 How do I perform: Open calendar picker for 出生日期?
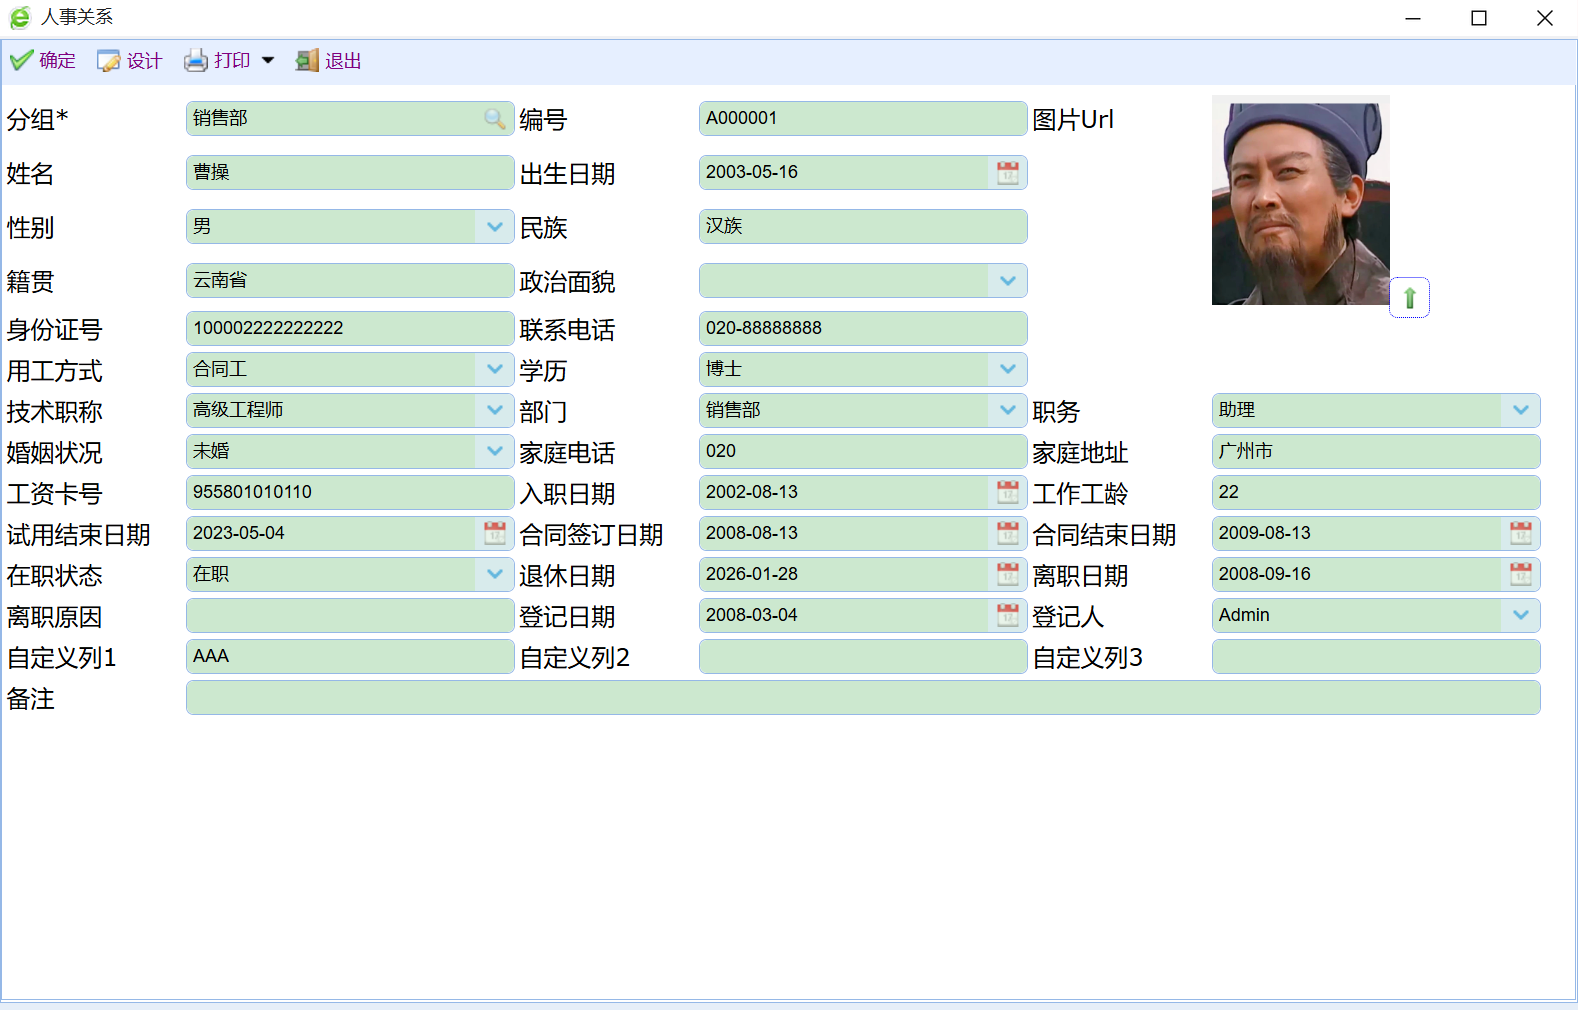[1007, 173]
